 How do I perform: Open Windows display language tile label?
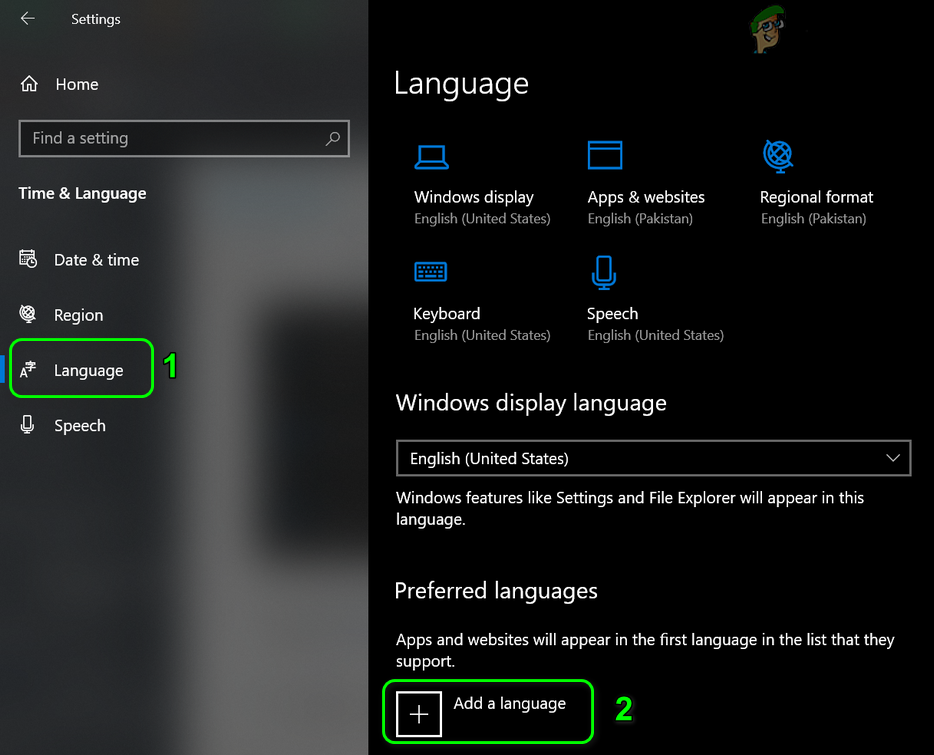click(x=474, y=197)
